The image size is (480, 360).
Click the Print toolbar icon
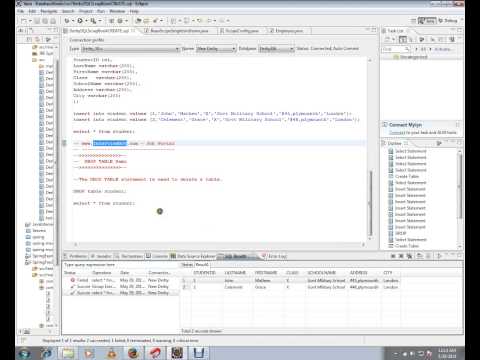pyautogui.click(x=53, y=21)
